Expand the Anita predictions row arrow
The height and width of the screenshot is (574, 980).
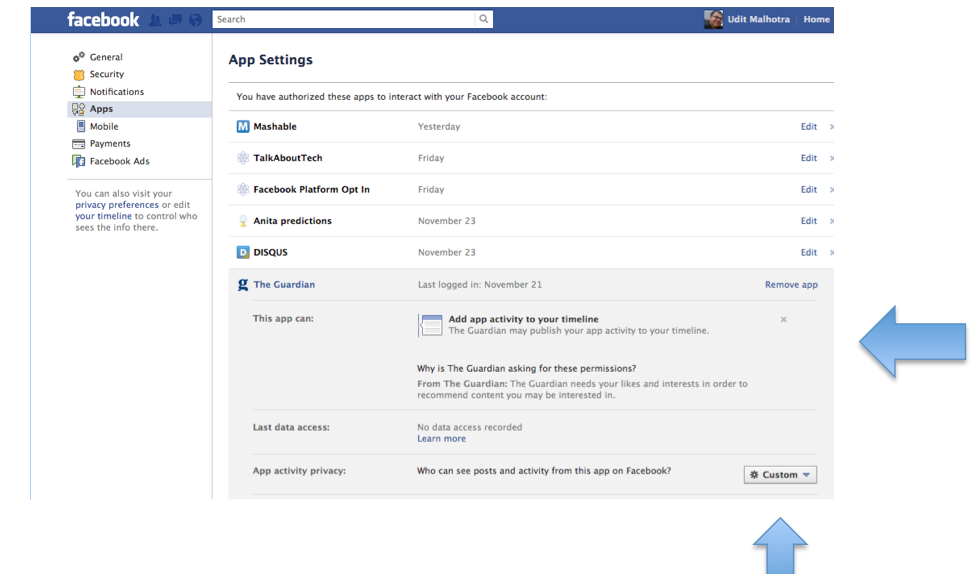[832, 221]
